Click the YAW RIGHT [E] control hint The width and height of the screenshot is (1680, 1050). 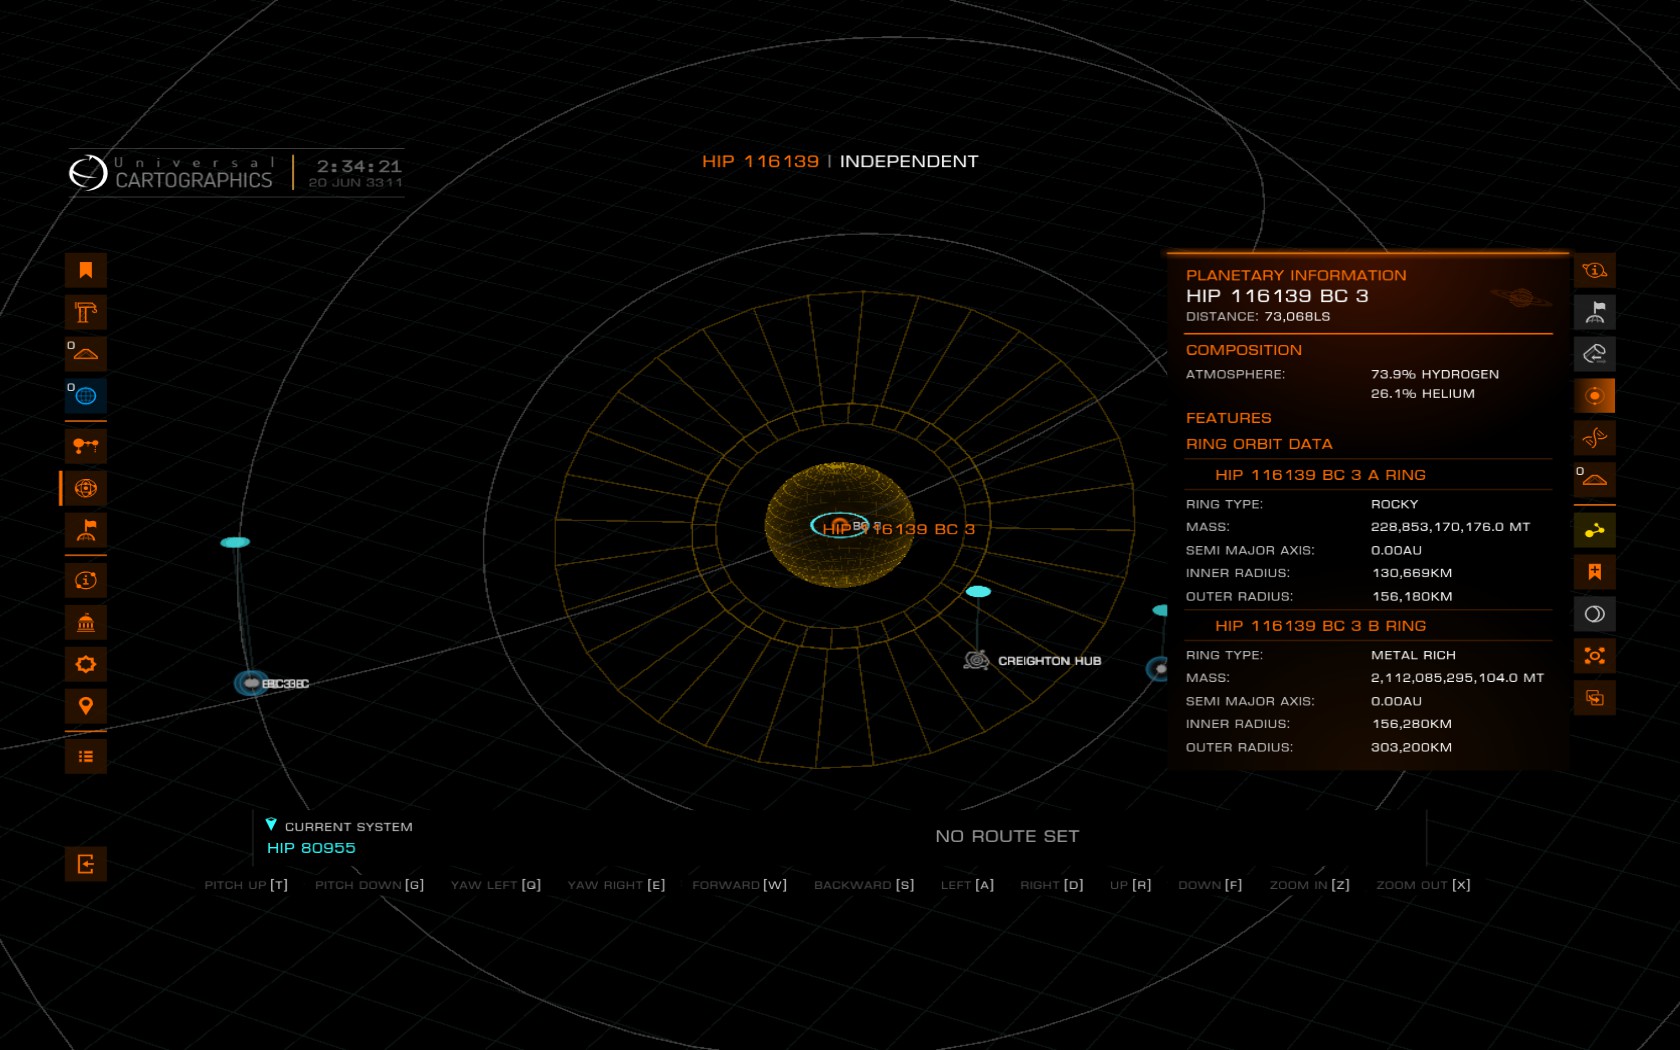pos(616,885)
